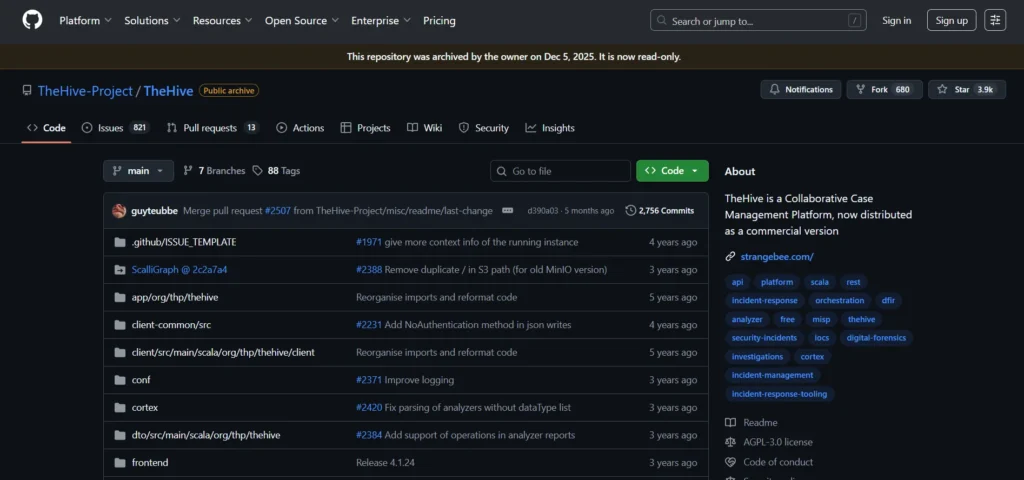Click the cortex topic tag
The height and width of the screenshot is (480, 1024).
tap(812, 357)
